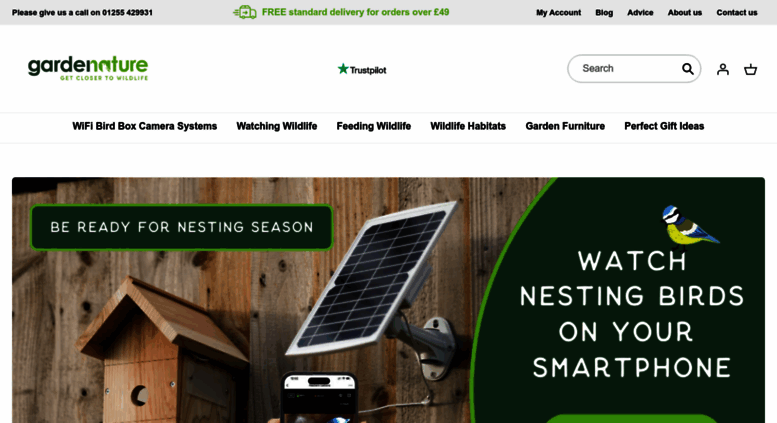Click the gardenature logo
The image size is (777, 423).
click(88, 68)
